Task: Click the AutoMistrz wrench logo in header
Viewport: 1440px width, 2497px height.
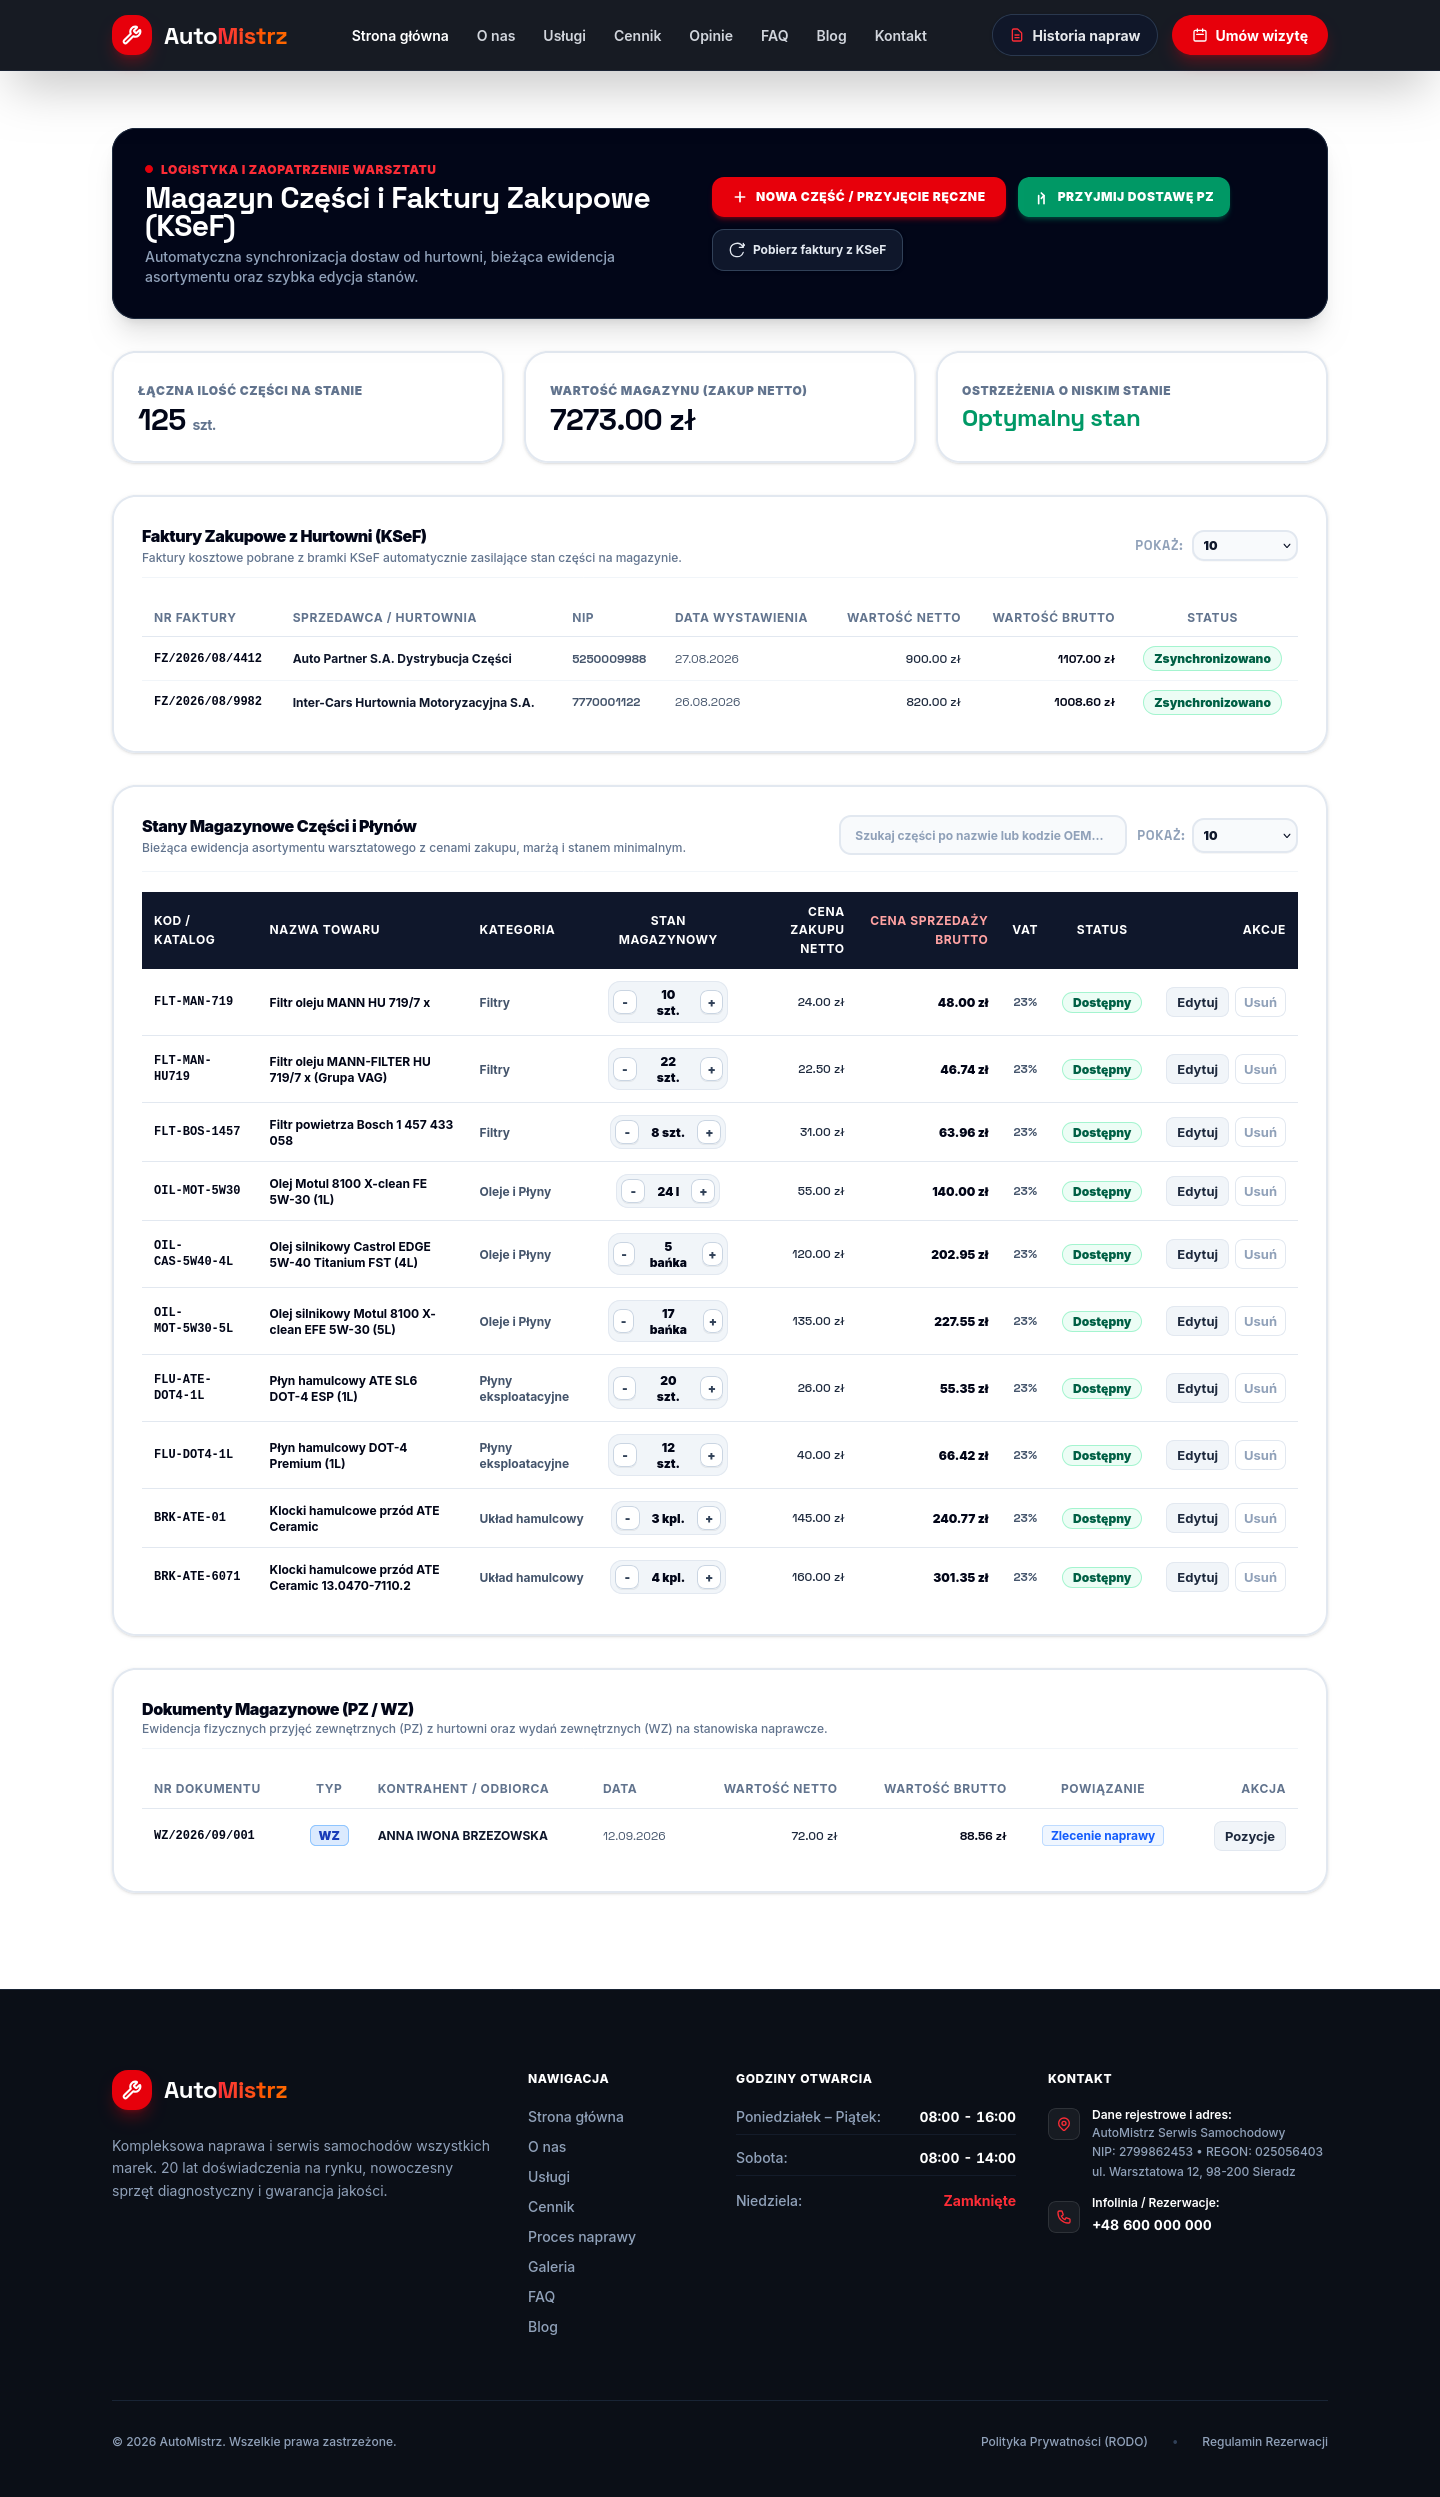Action: click(x=132, y=36)
